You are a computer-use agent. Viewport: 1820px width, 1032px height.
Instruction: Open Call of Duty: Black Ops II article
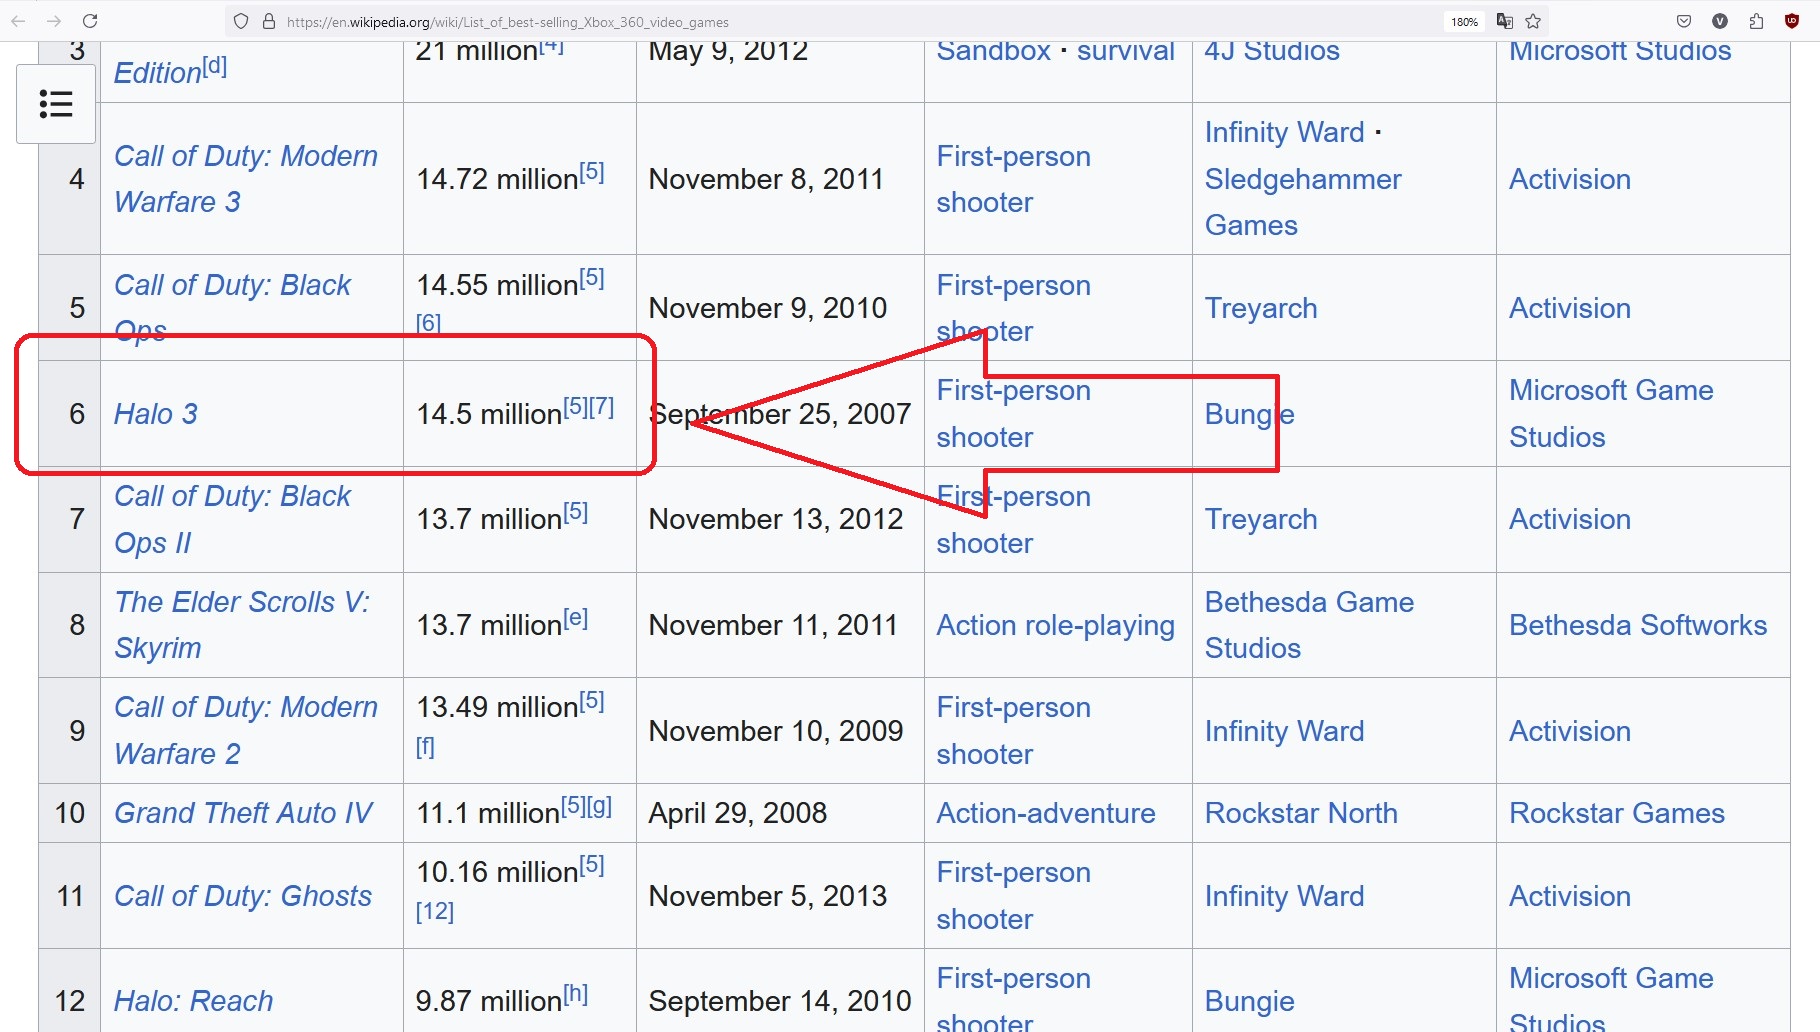pyautogui.click(x=232, y=519)
